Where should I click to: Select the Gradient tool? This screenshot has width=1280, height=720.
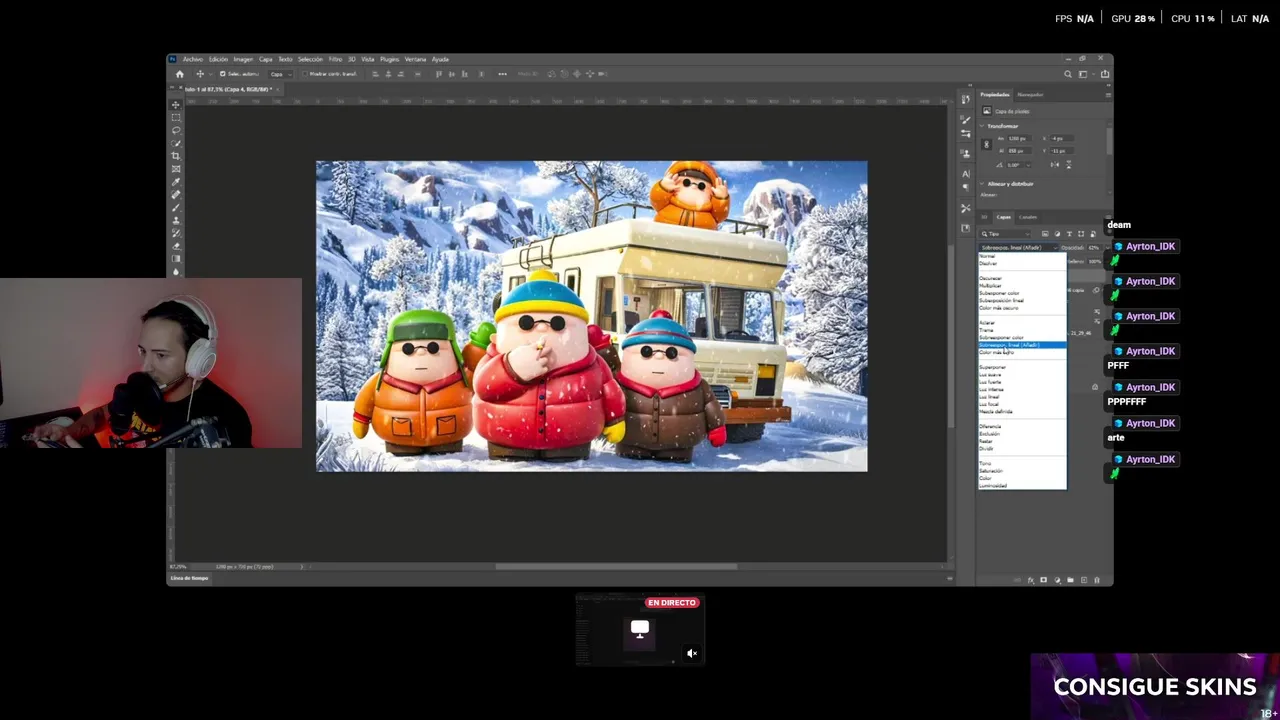point(176,259)
